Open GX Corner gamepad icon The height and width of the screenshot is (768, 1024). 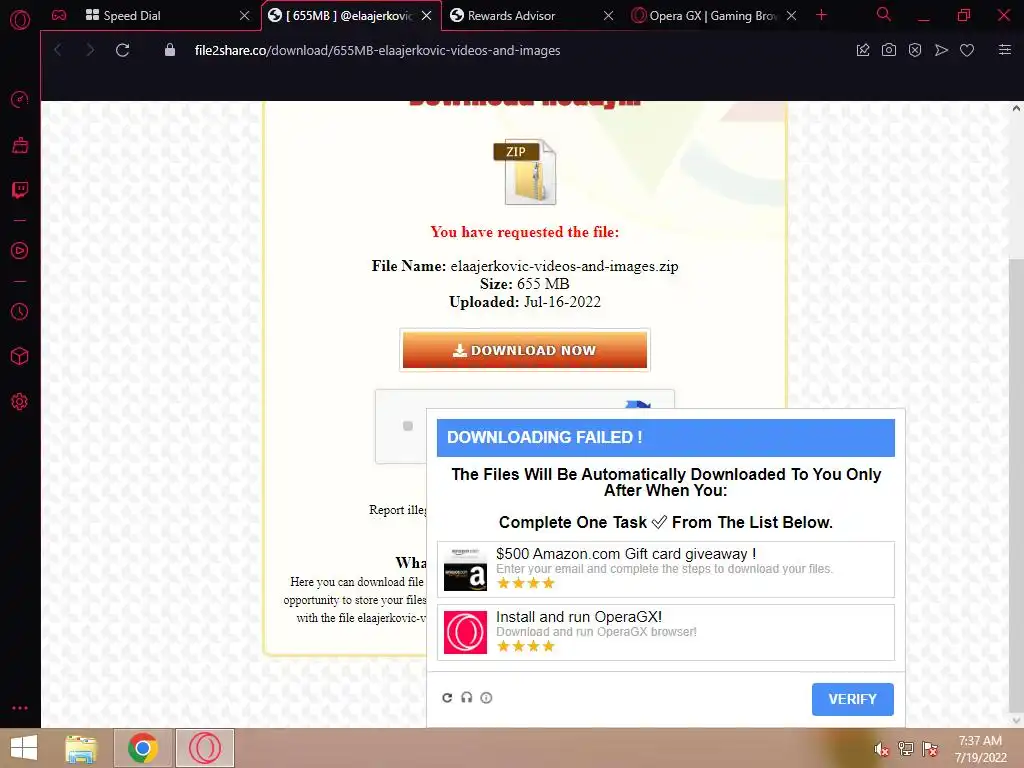click(x=59, y=15)
